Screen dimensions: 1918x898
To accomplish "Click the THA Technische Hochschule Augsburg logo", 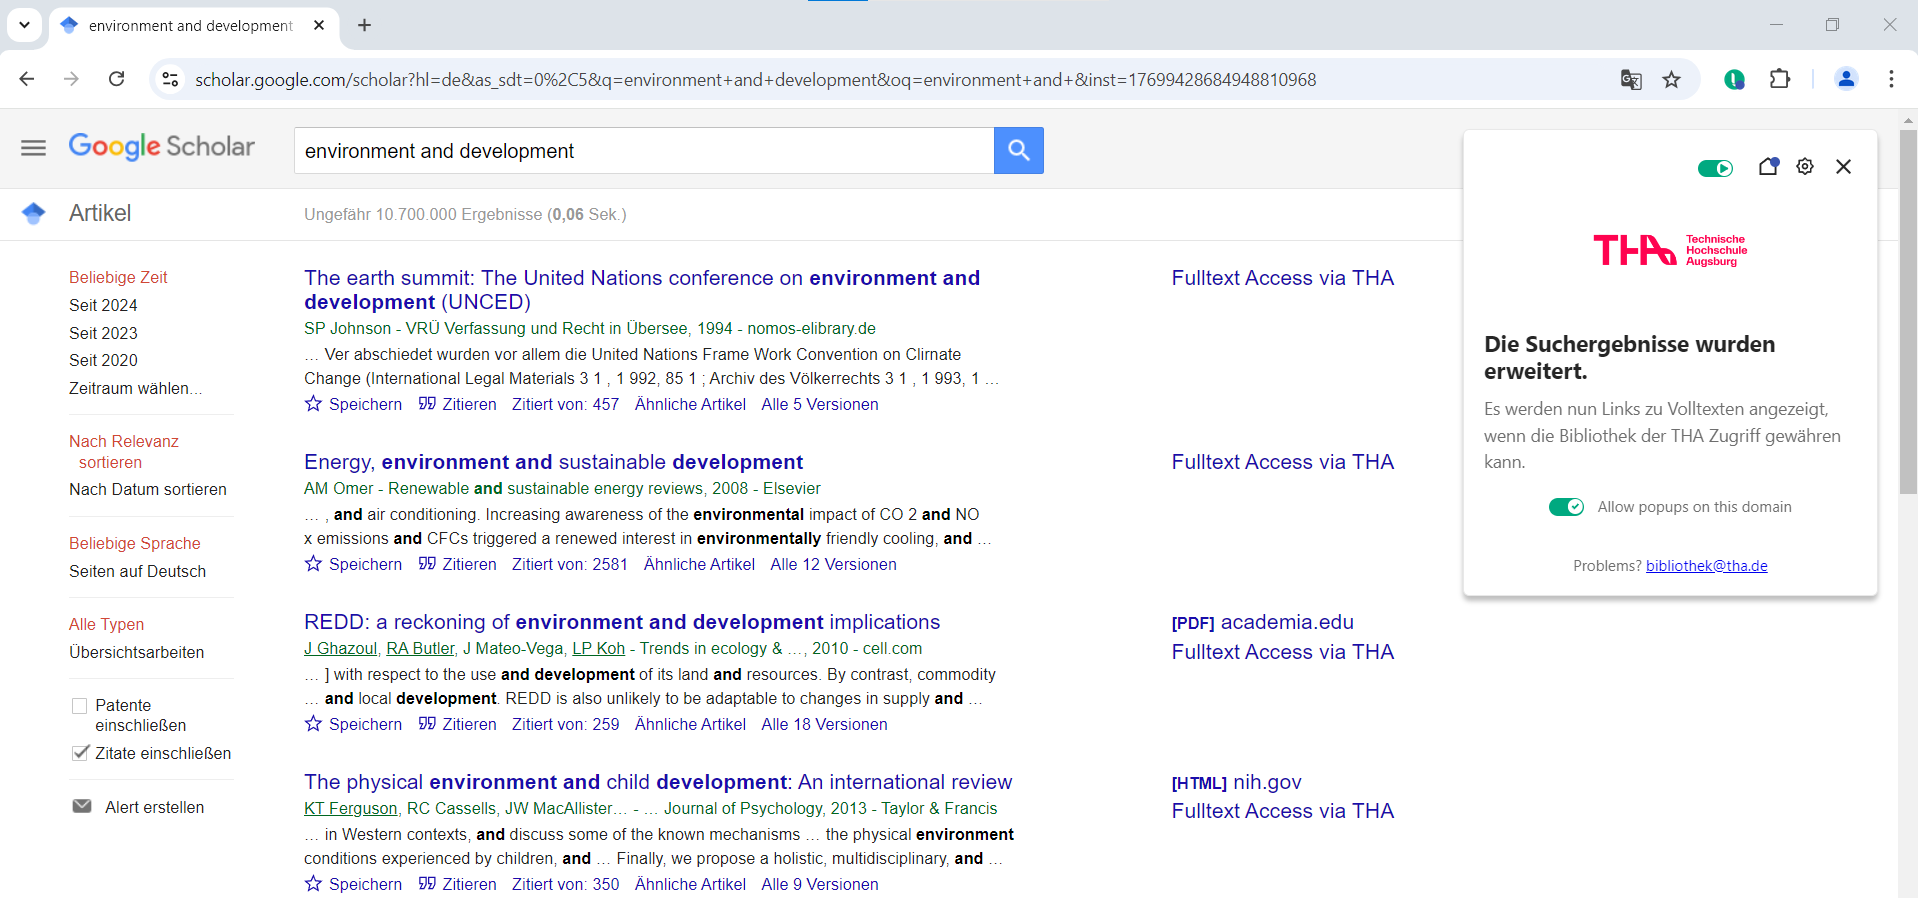I will pos(1669,250).
